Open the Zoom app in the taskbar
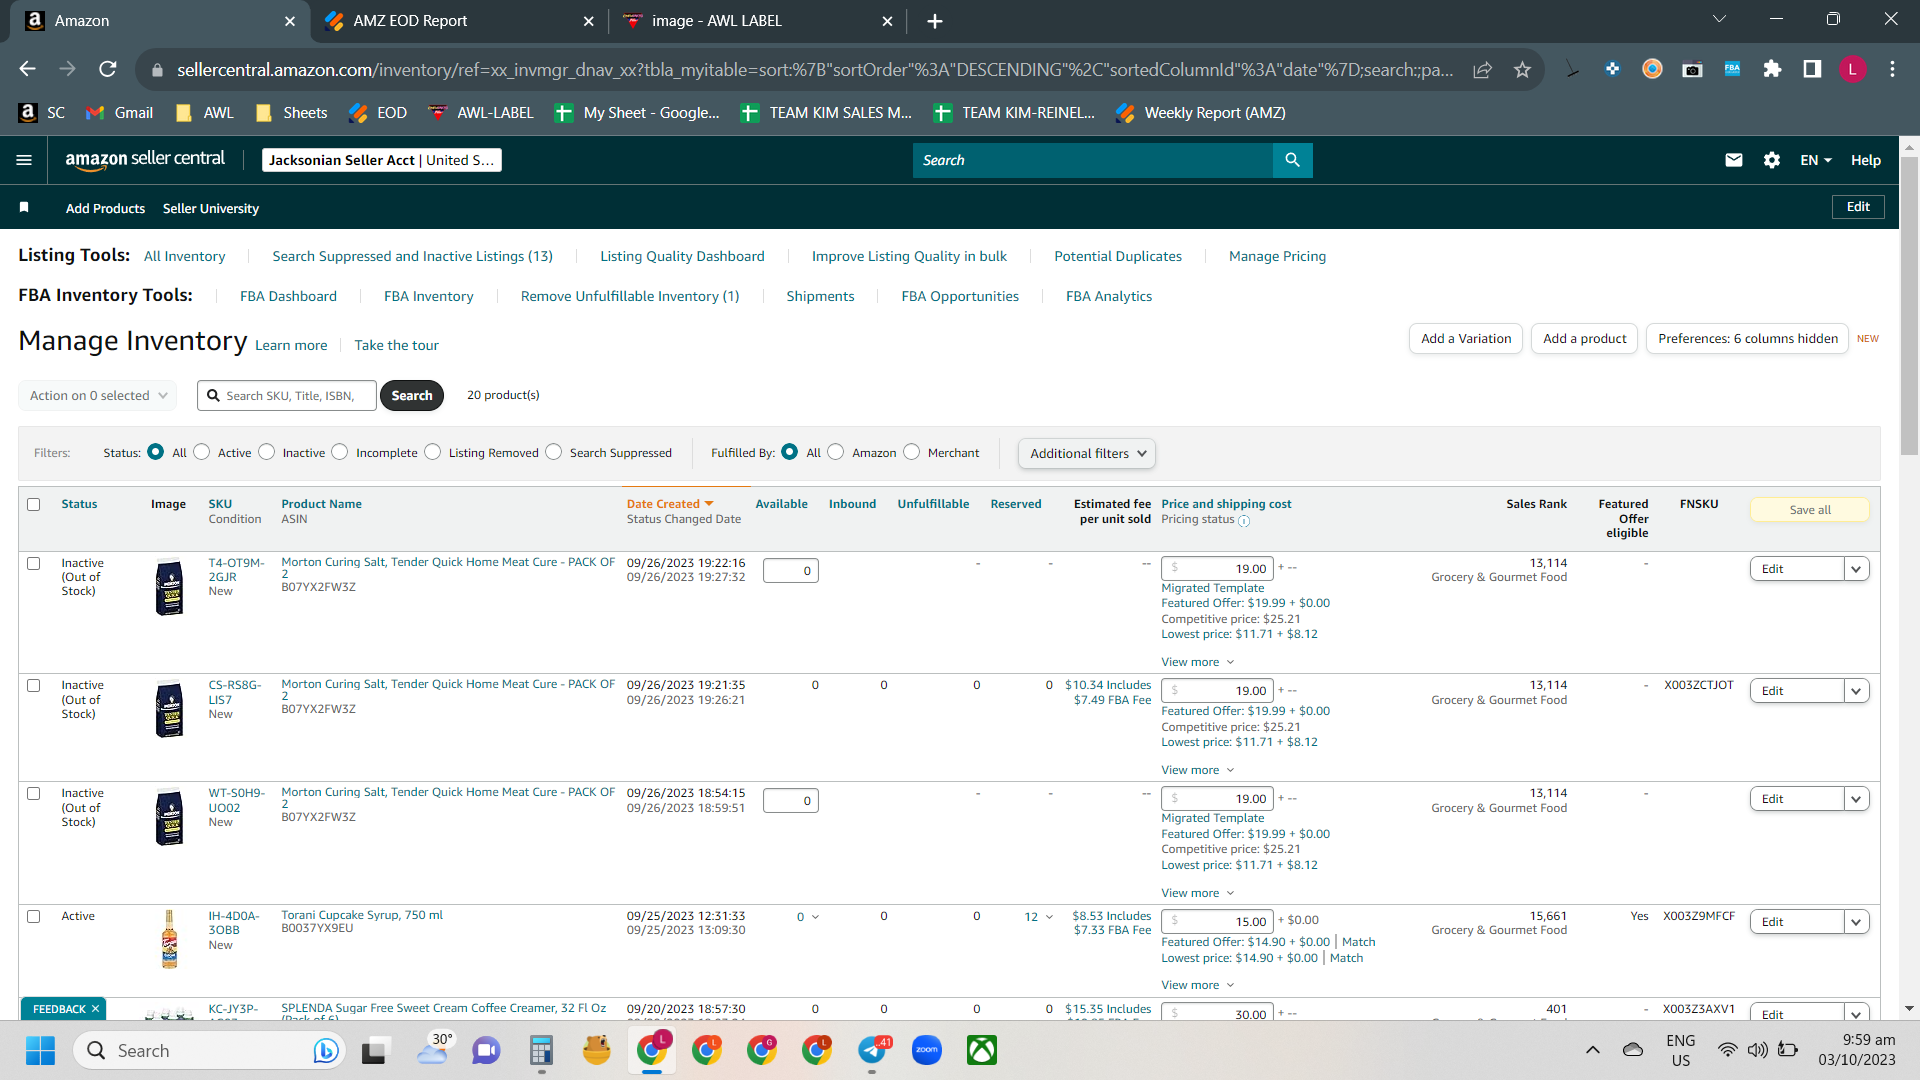1920x1080 pixels. [927, 1050]
